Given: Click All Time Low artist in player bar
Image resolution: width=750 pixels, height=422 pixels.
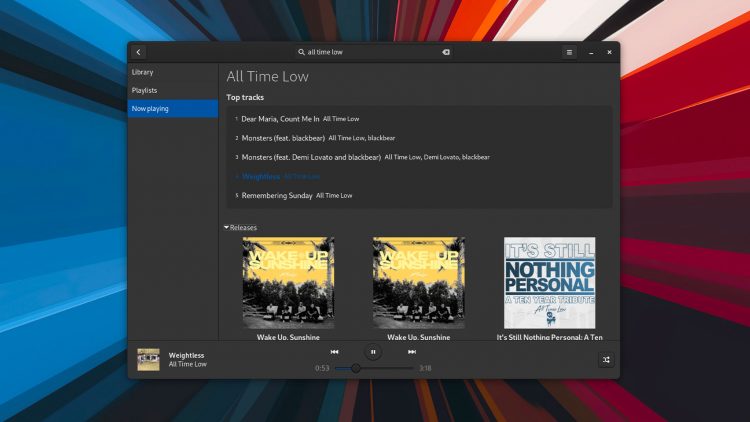Looking at the screenshot, I should click(188, 364).
